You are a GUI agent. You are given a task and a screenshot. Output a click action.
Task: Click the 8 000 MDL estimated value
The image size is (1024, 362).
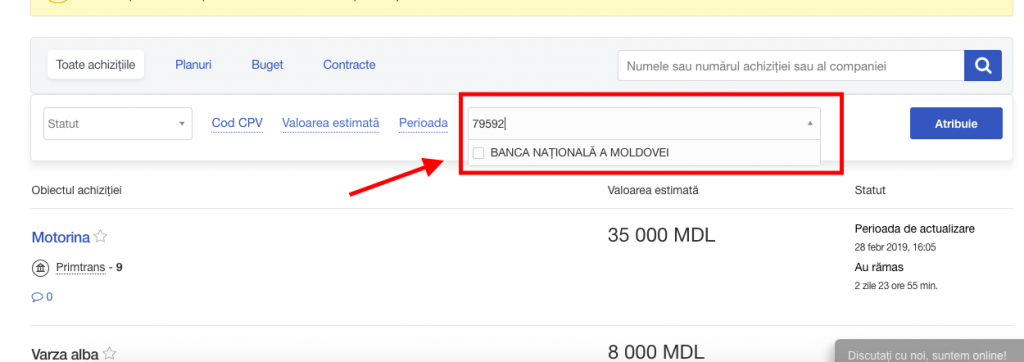click(656, 353)
